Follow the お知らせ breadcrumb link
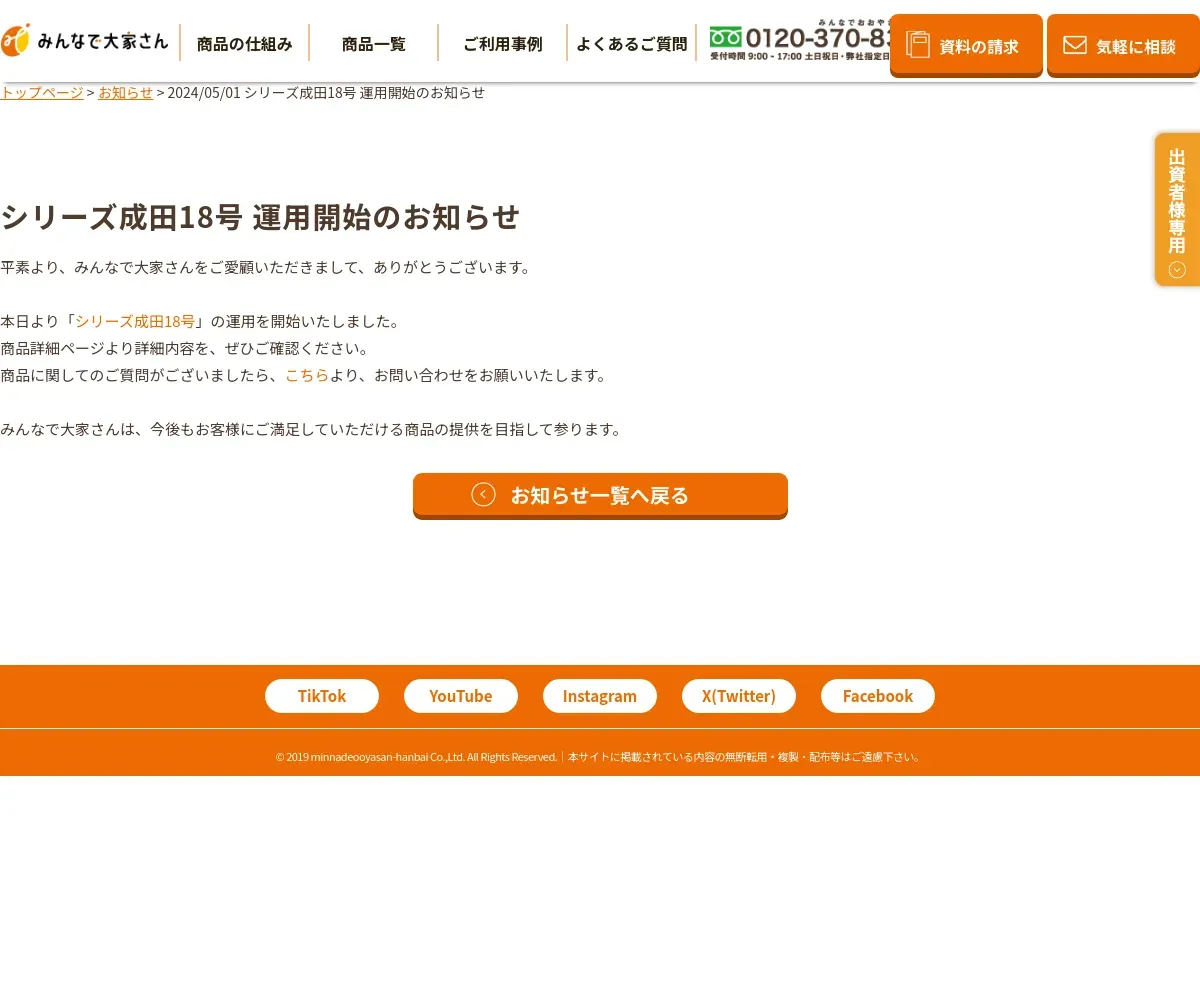The height and width of the screenshot is (1000, 1200). pyautogui.click(x=126, y=92)
